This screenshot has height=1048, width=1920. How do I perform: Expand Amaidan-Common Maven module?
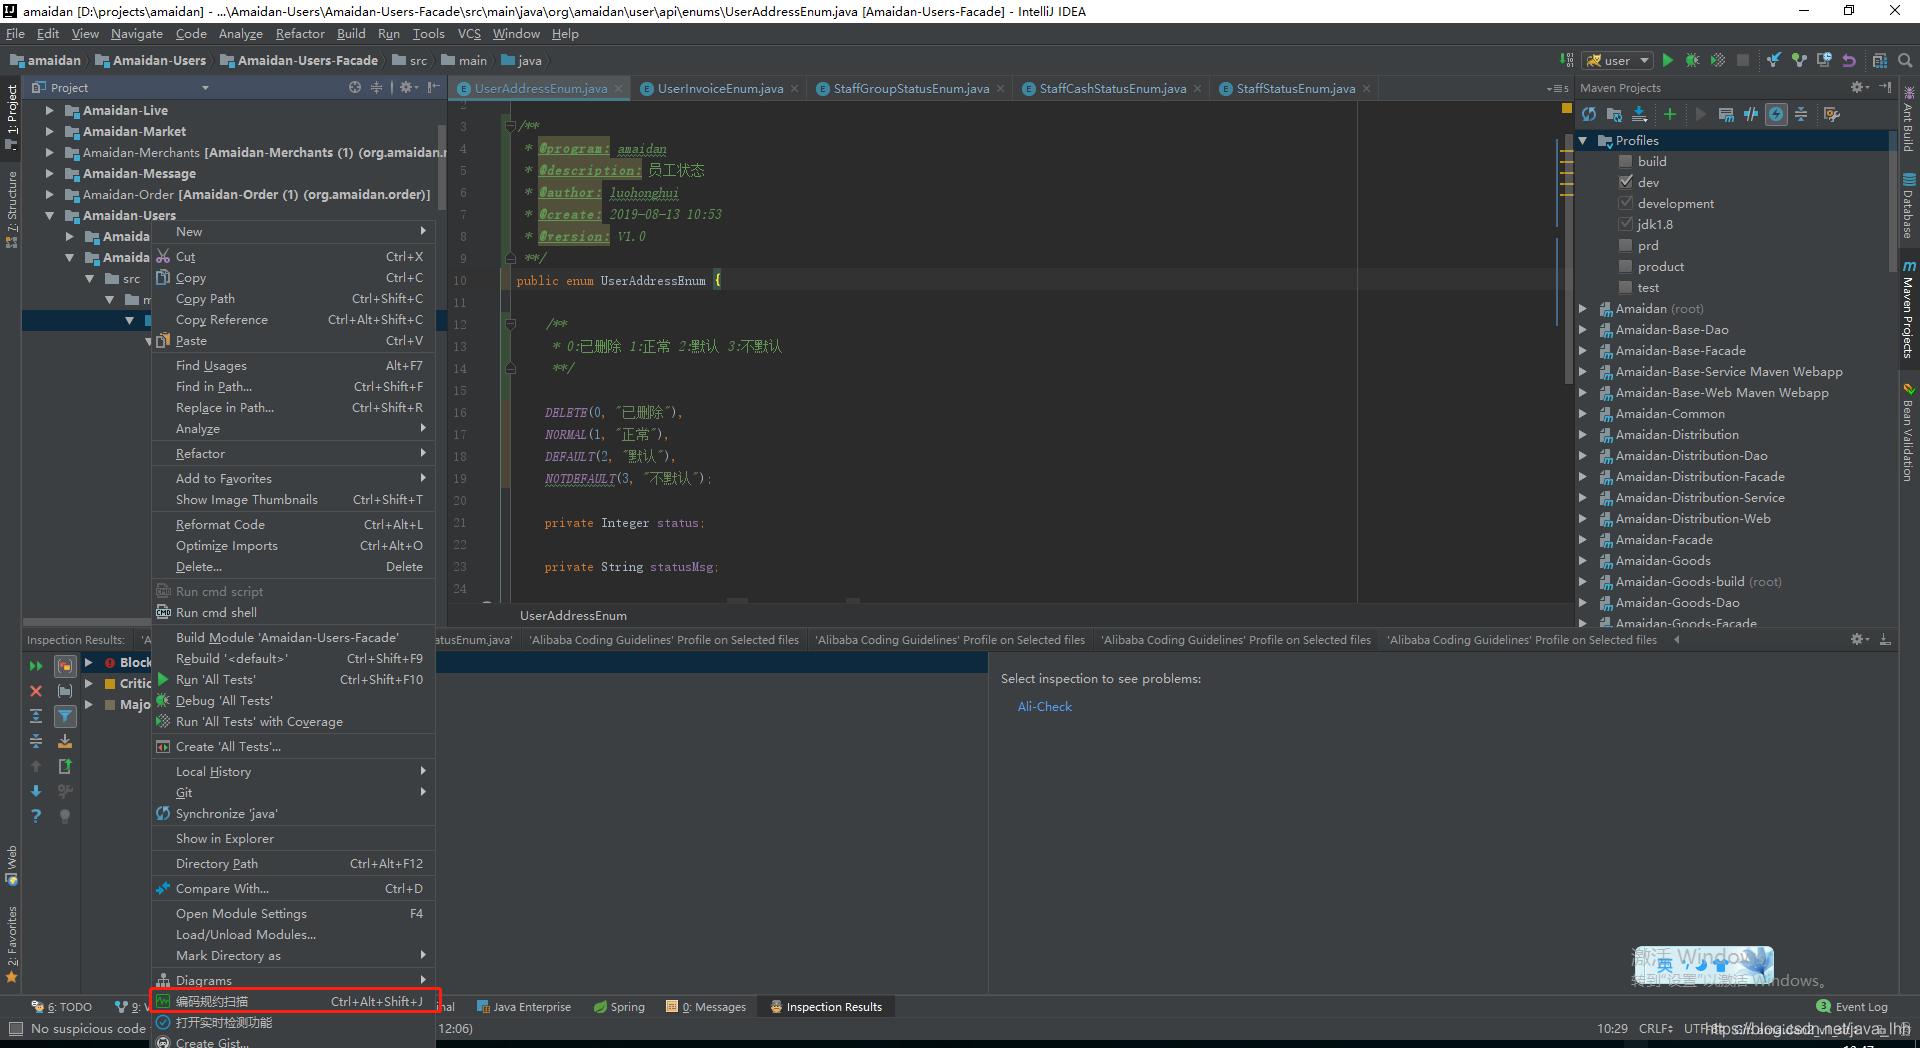1583,413
